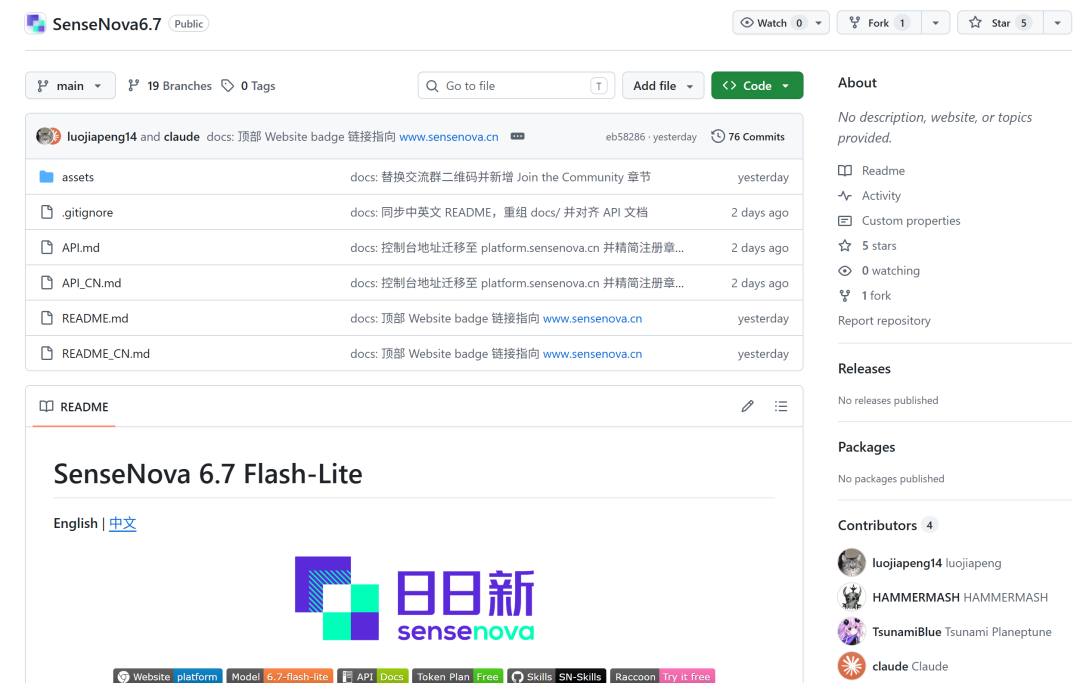Click the SenseNova logo image in README
The height and width of the screenshot is (683, 1080).
click(415, 598)
